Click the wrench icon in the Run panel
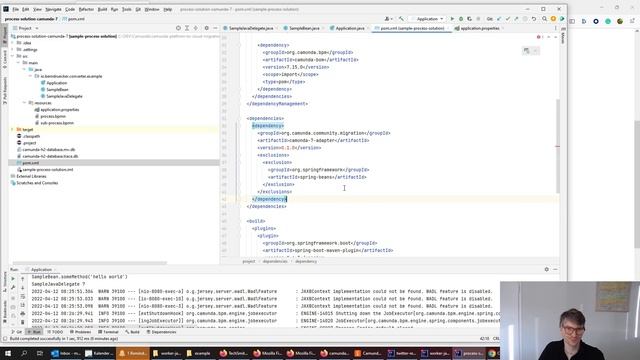Screen dimensions: 640x360 click(13, 288)
